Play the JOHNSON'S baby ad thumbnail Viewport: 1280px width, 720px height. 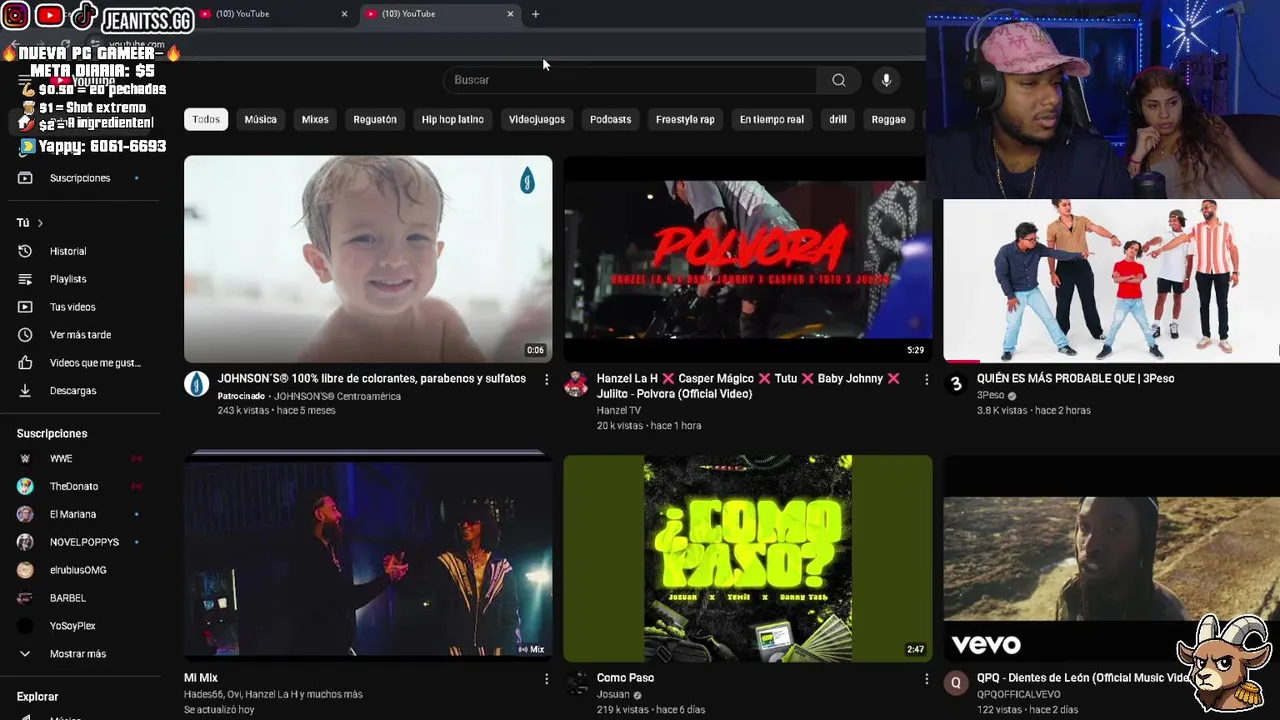click(x=368, y=258)
